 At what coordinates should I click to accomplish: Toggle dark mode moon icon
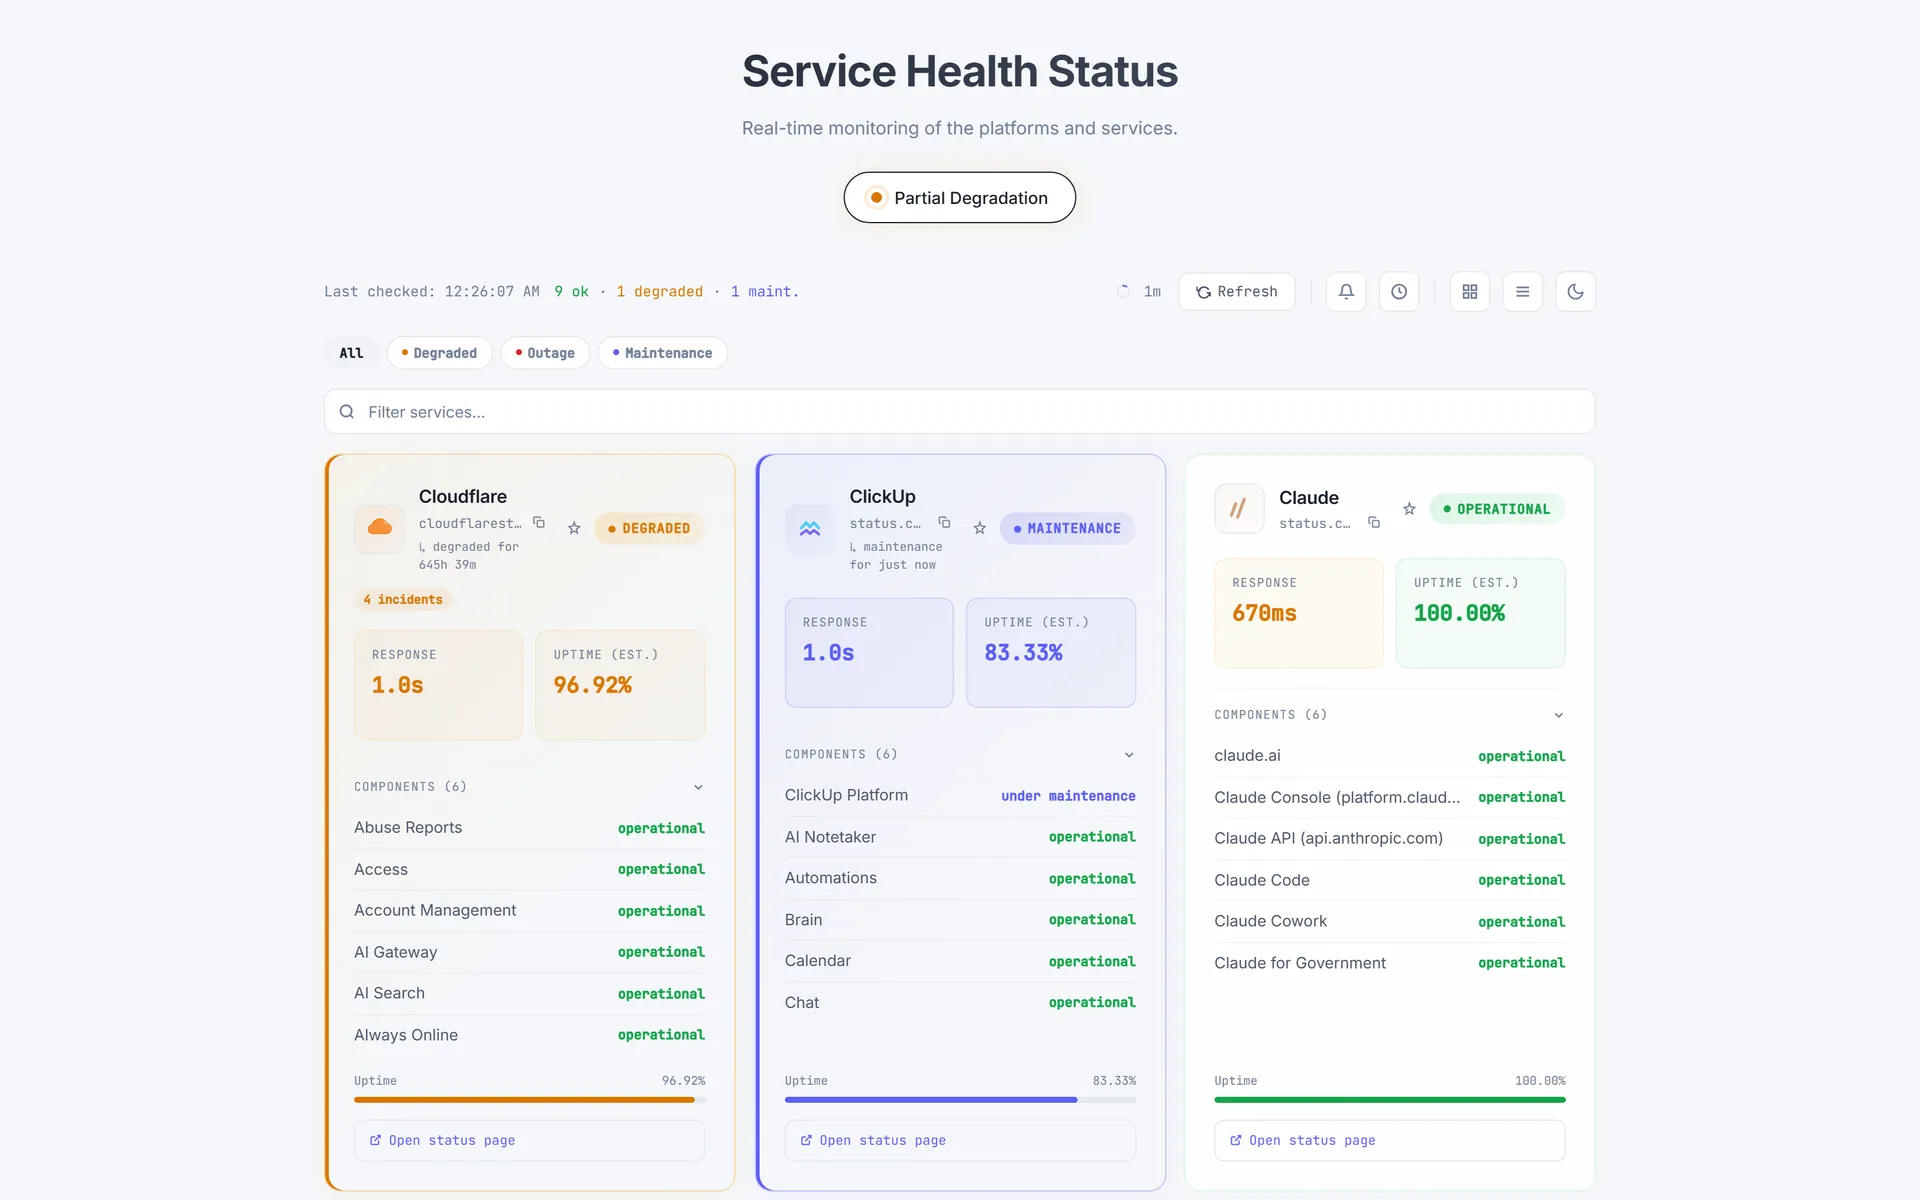[1576, 292]
